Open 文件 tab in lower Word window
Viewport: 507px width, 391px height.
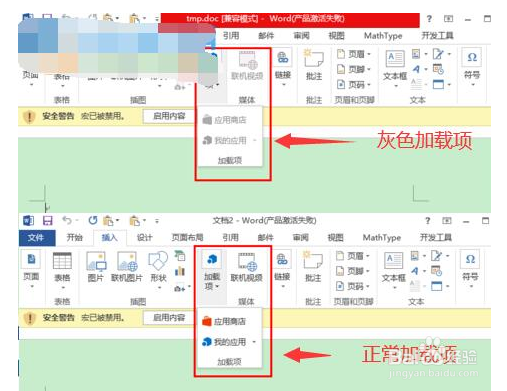click(37, 238)
